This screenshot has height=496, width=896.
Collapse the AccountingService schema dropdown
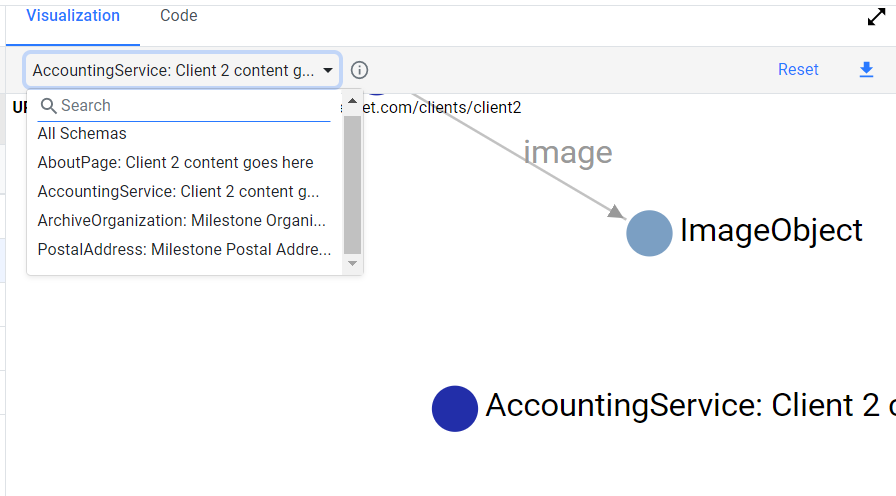tap(183, 70)
